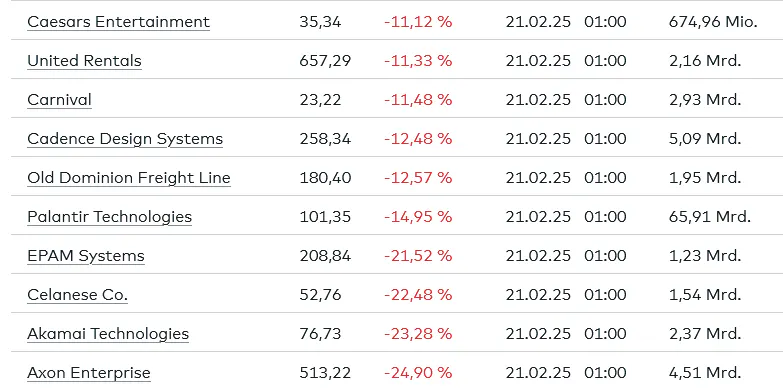Click the Akamai Technologies -23,28 % change

pyautogui.click(x=418, y=334)
